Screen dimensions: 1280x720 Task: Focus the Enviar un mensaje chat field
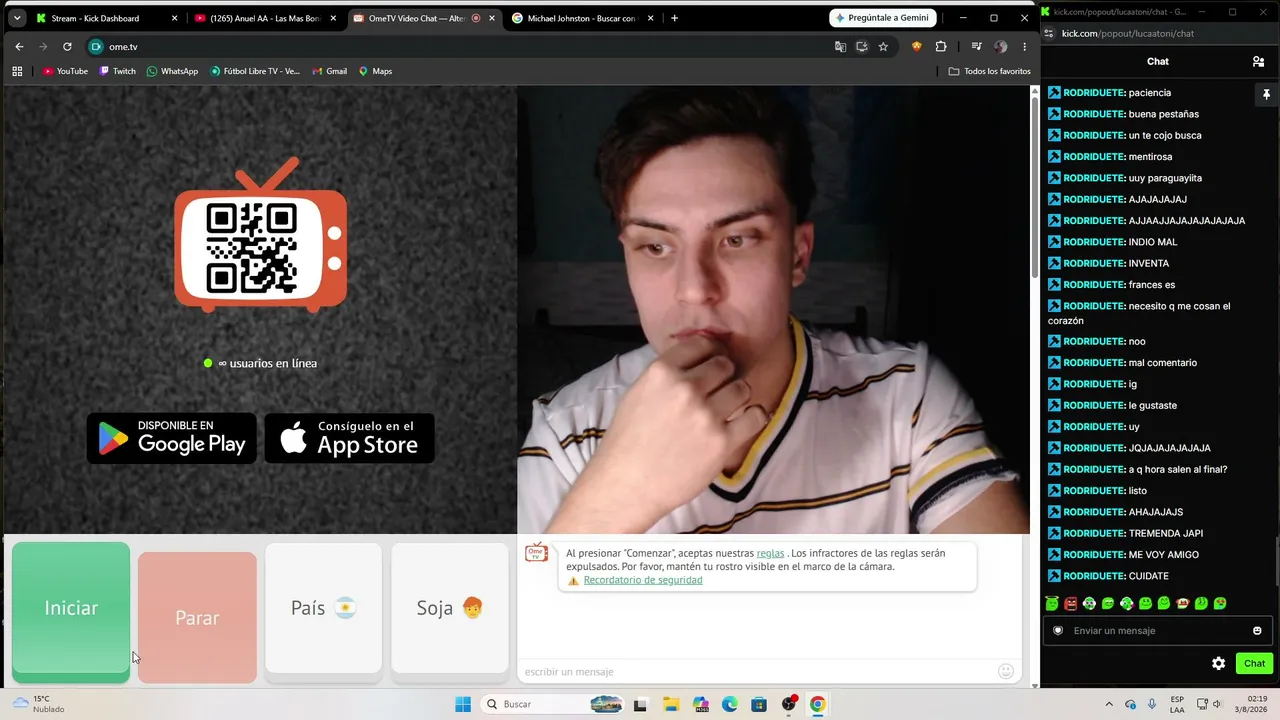[1158, 630]
